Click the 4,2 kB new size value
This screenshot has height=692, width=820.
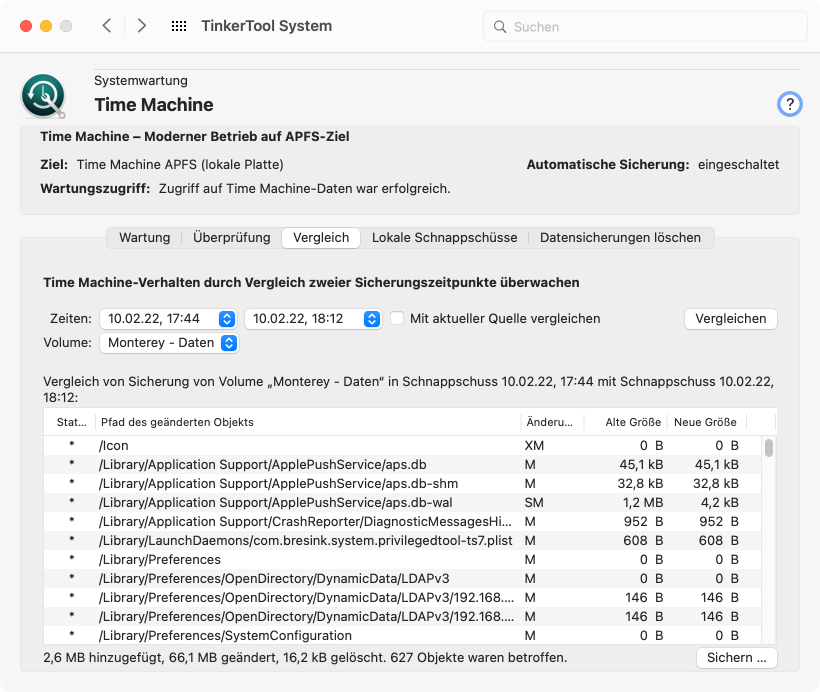(x=720, y=503)
